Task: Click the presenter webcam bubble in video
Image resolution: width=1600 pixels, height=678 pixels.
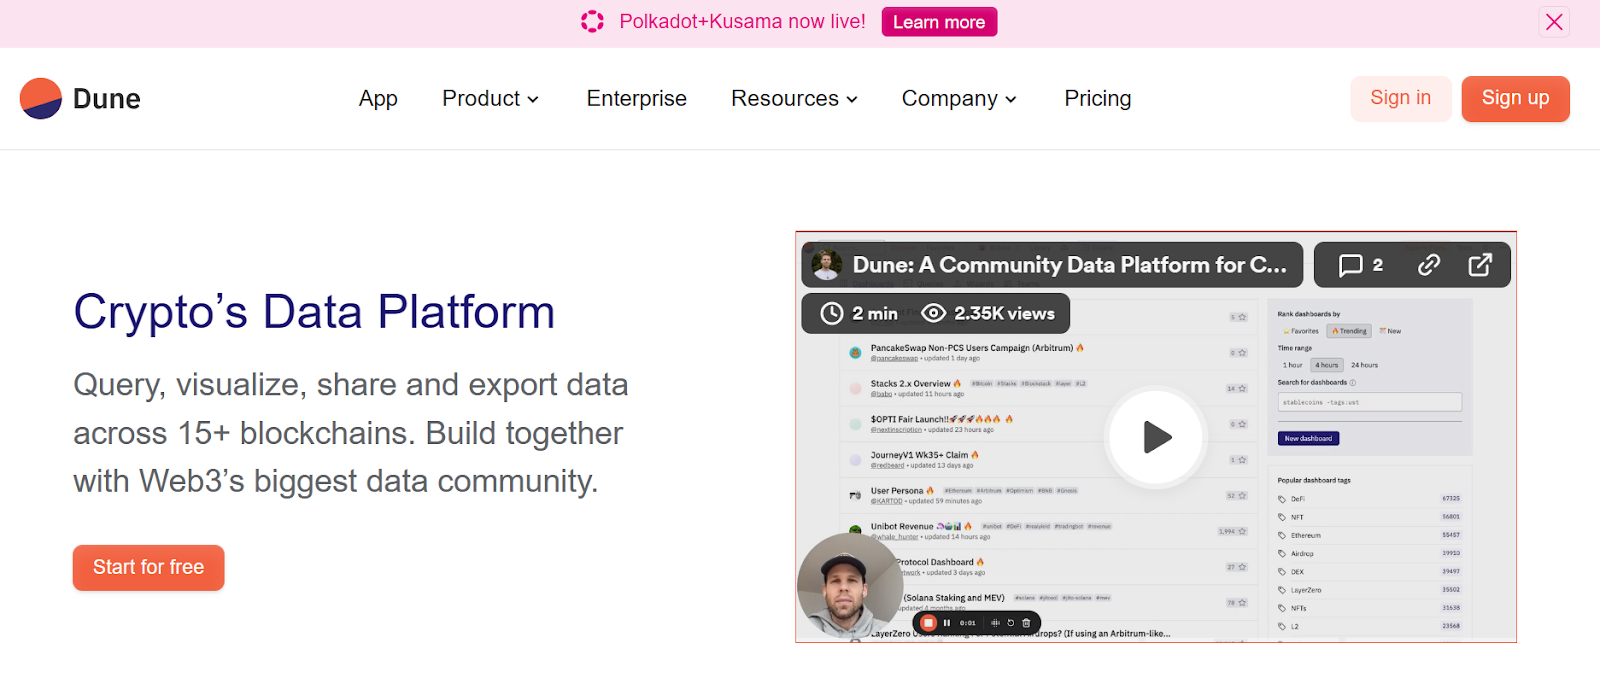Action: (850, 585)
